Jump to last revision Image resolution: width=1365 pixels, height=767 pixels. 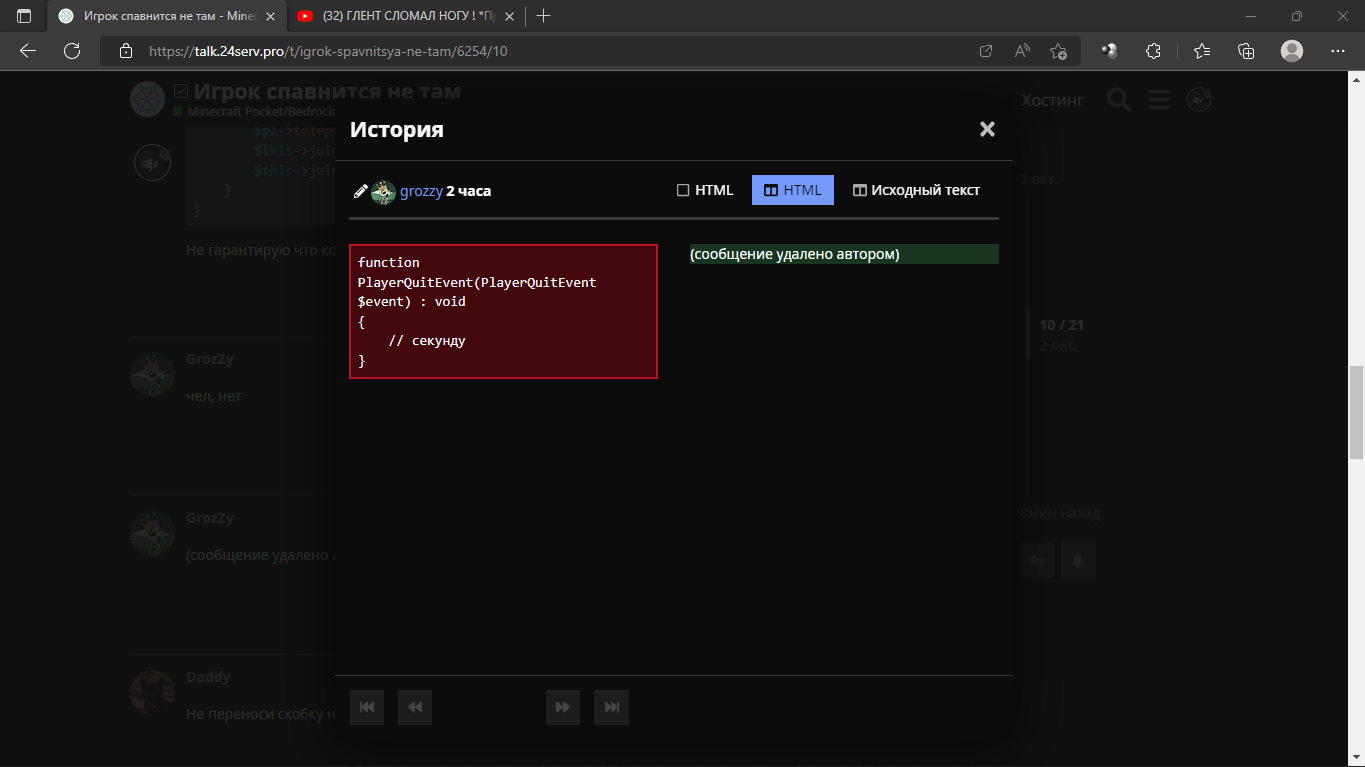point(611,707)
